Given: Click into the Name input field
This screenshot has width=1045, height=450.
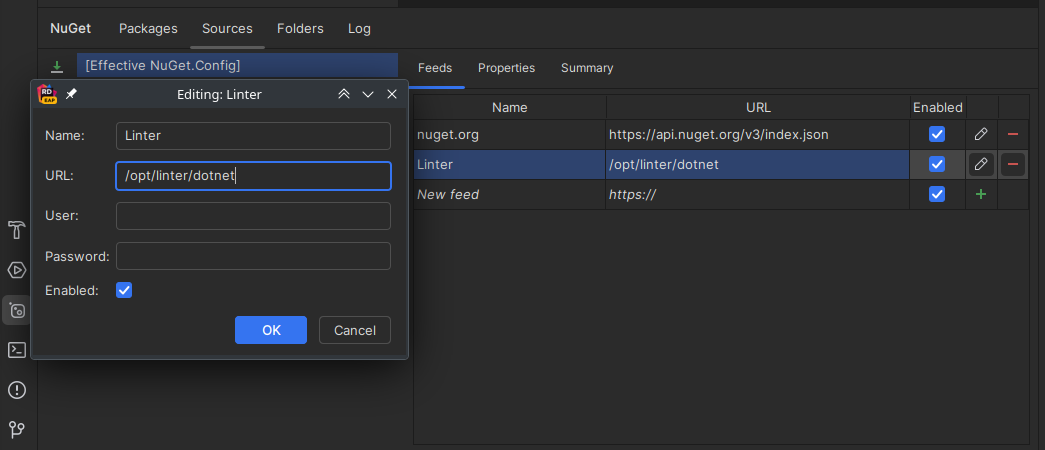Looking at the screenshot, I should [253, 136].
